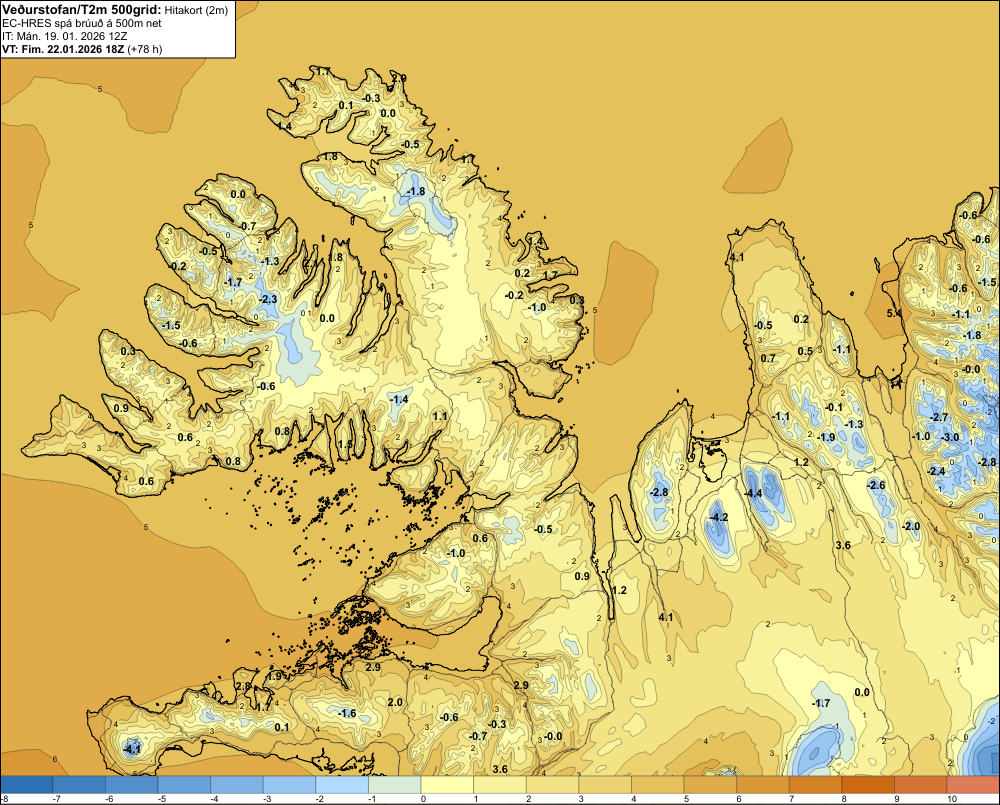The height and width of the screenshot is (805, 1000).
Task: Select the 2.0 temperature value
Action: click(x=395, y=702)
